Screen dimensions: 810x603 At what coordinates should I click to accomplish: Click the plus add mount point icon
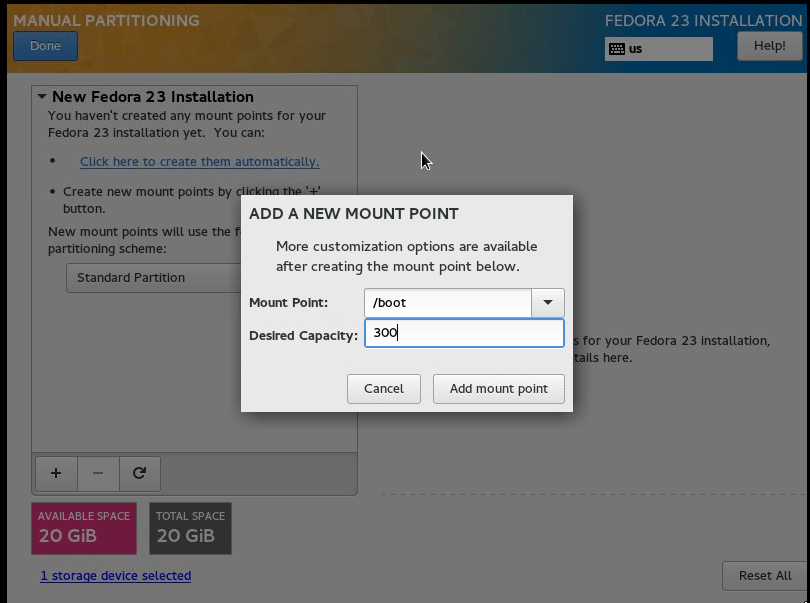coord(56,473)
